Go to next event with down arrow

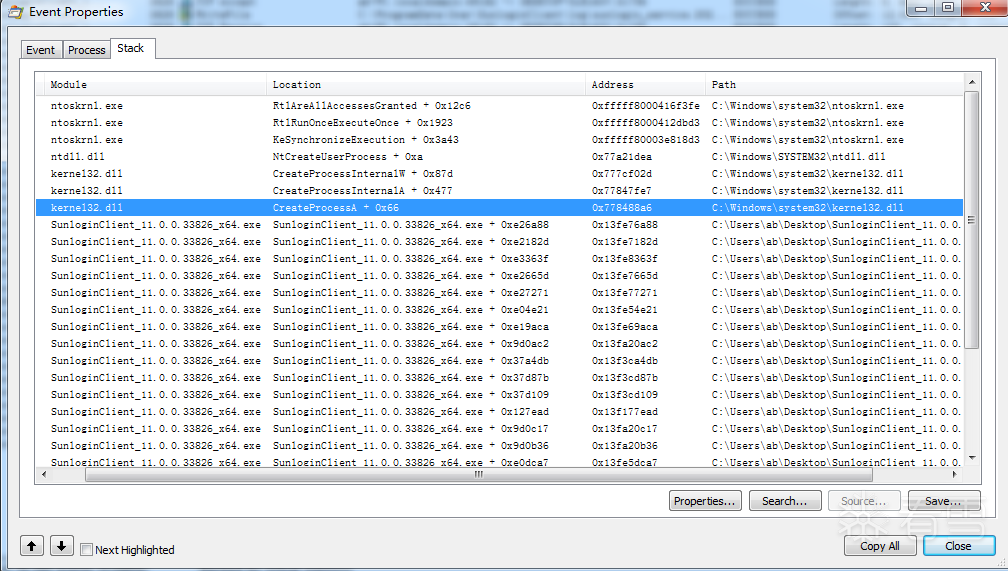pyautogui.click(x=62, y=547)
